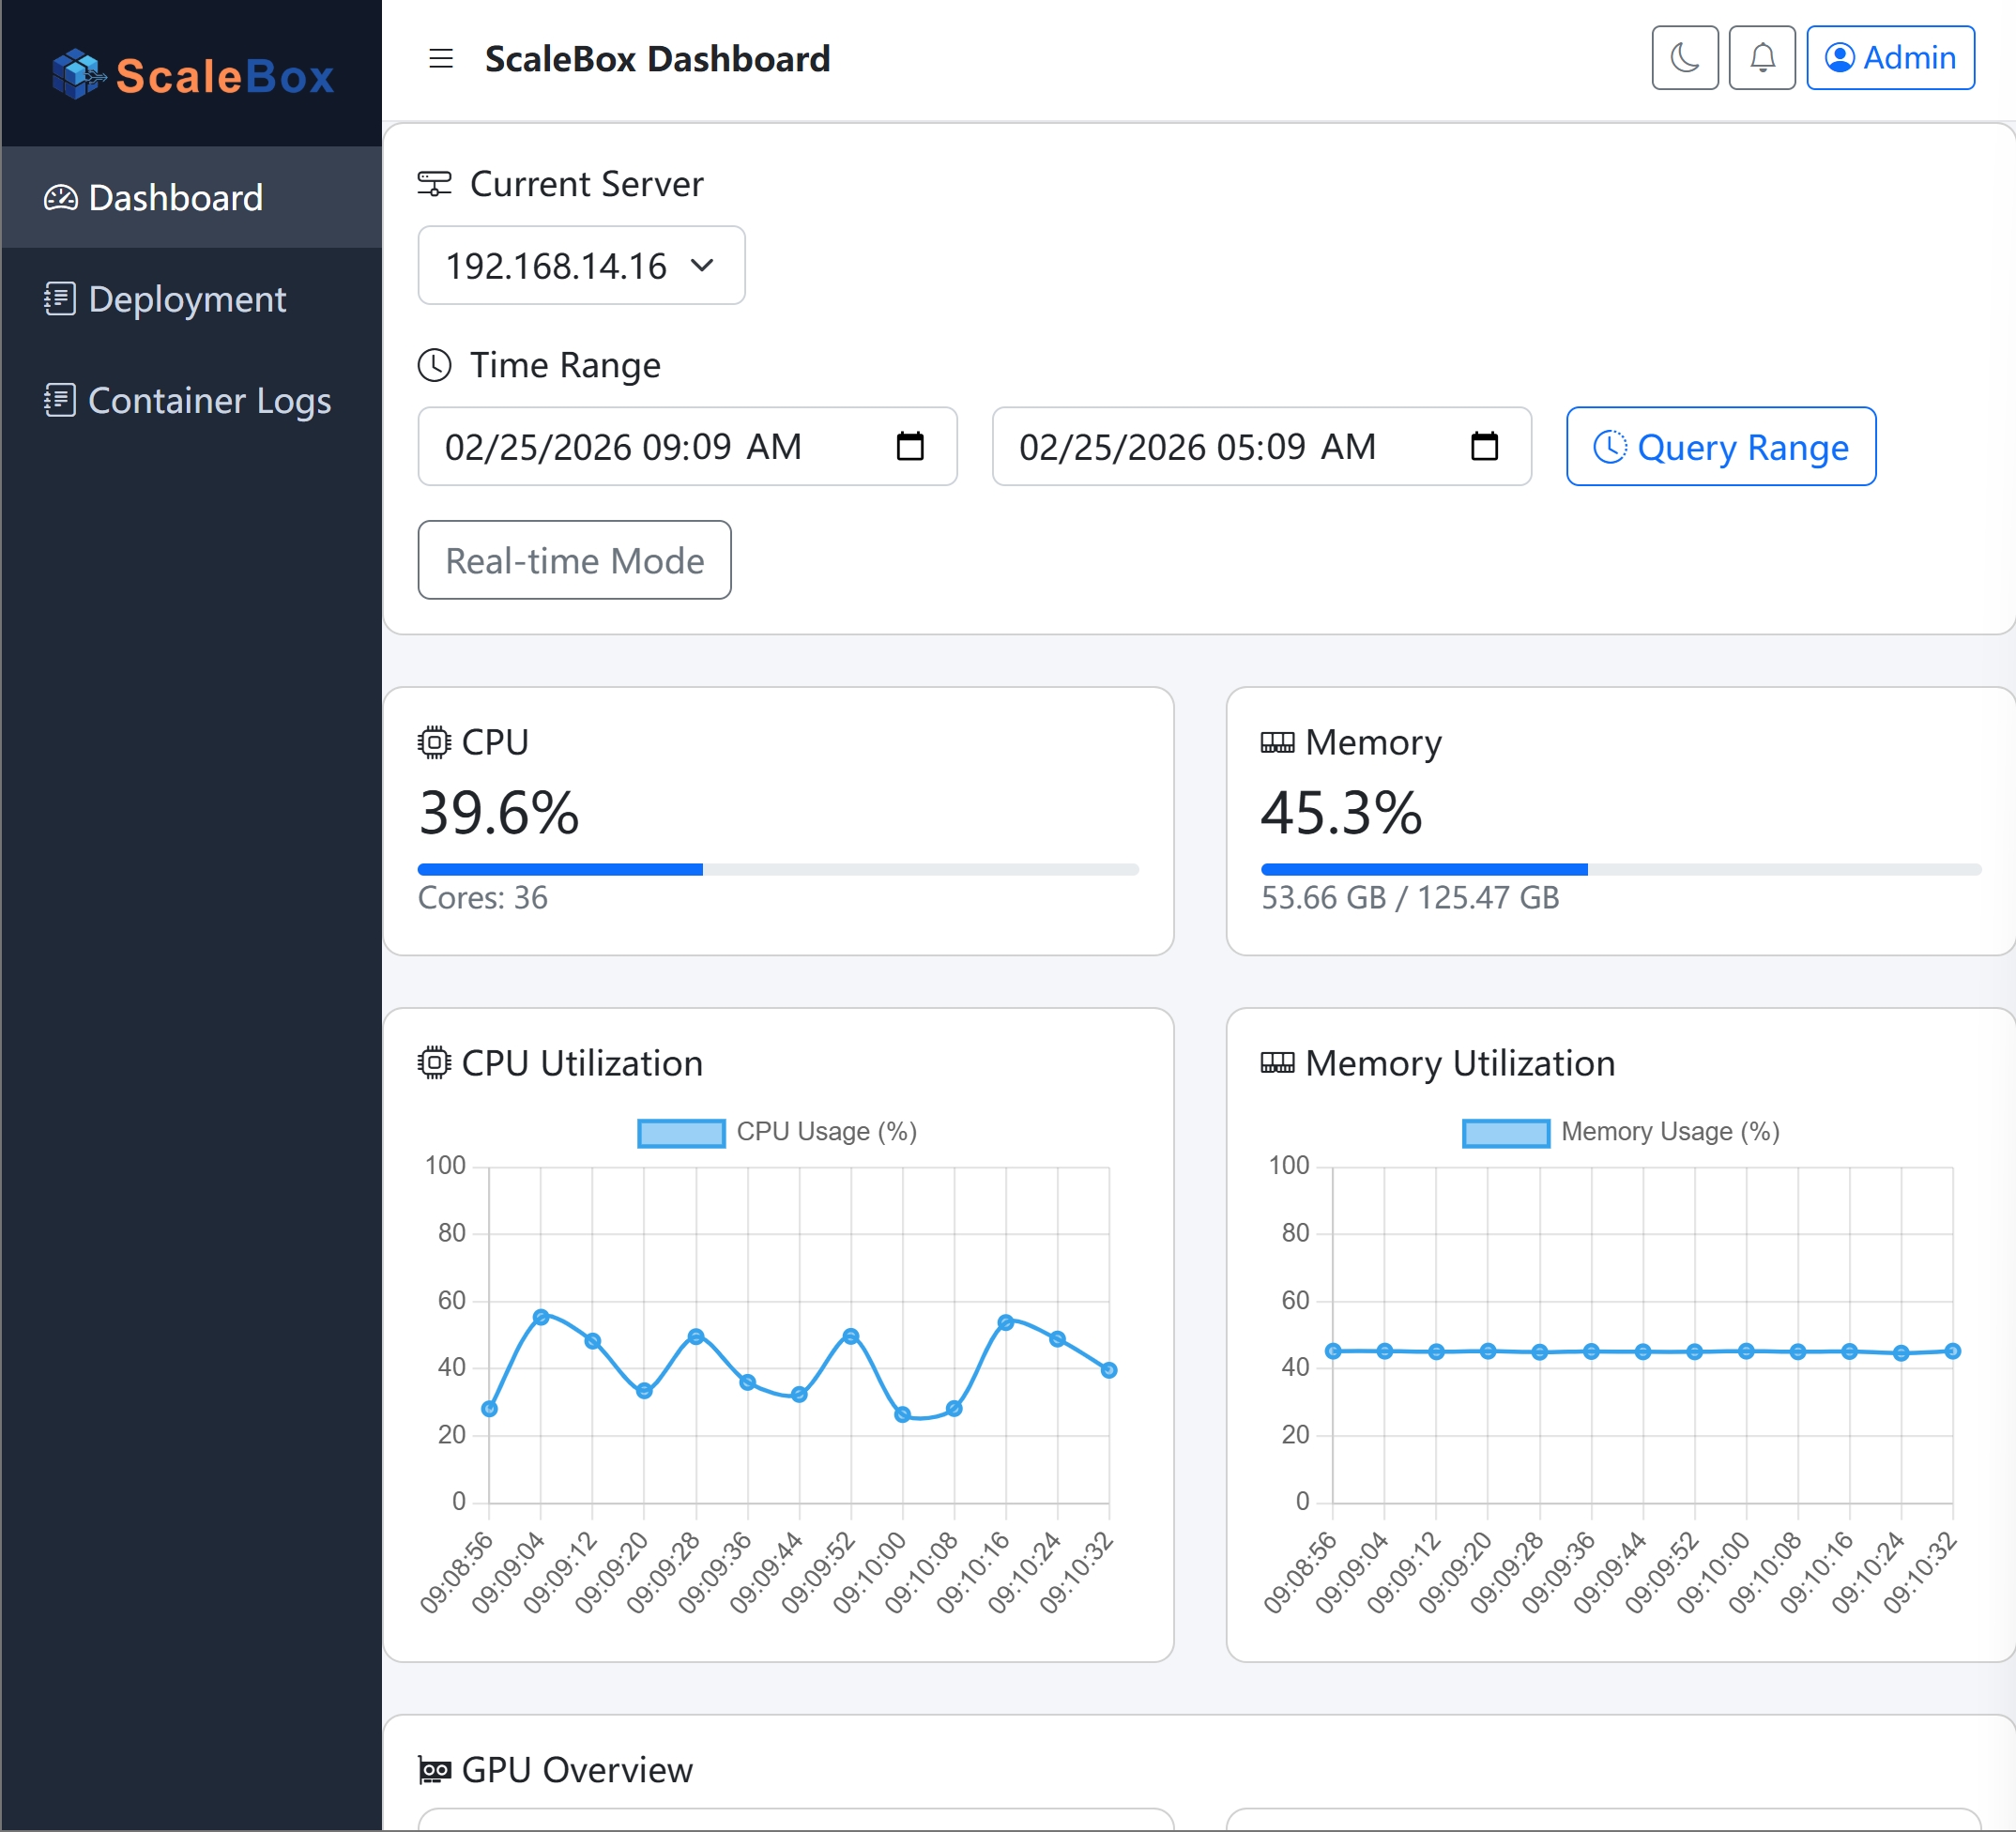Screen dimensions: 2016x1832
Task: Switch to dark mode with moon icon
Action: point(1685,58)
